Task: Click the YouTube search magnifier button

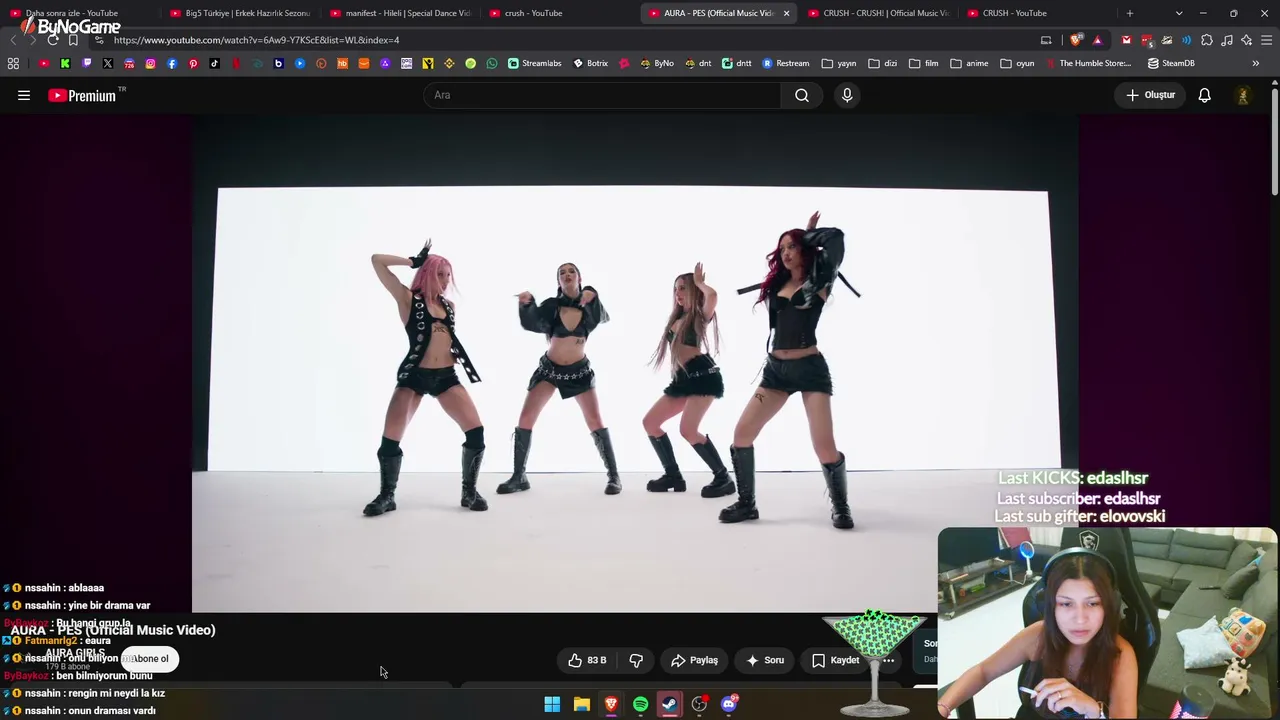Action: 802,95
